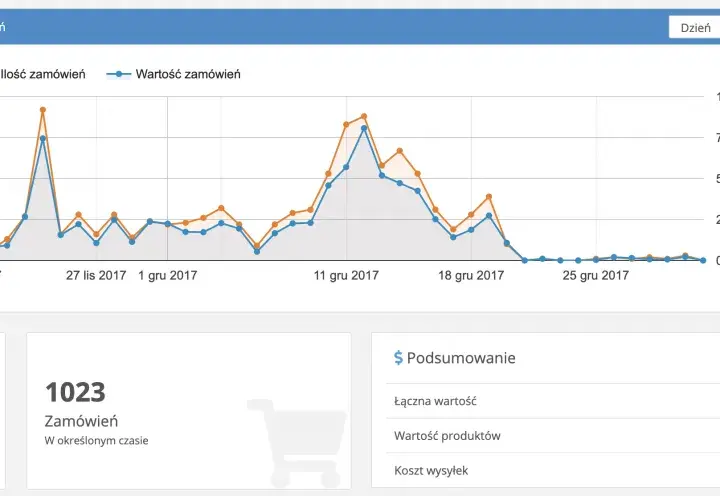Click the Zamówień label
Viewport: 720px width, 496px height.
[x=81, y=421]
